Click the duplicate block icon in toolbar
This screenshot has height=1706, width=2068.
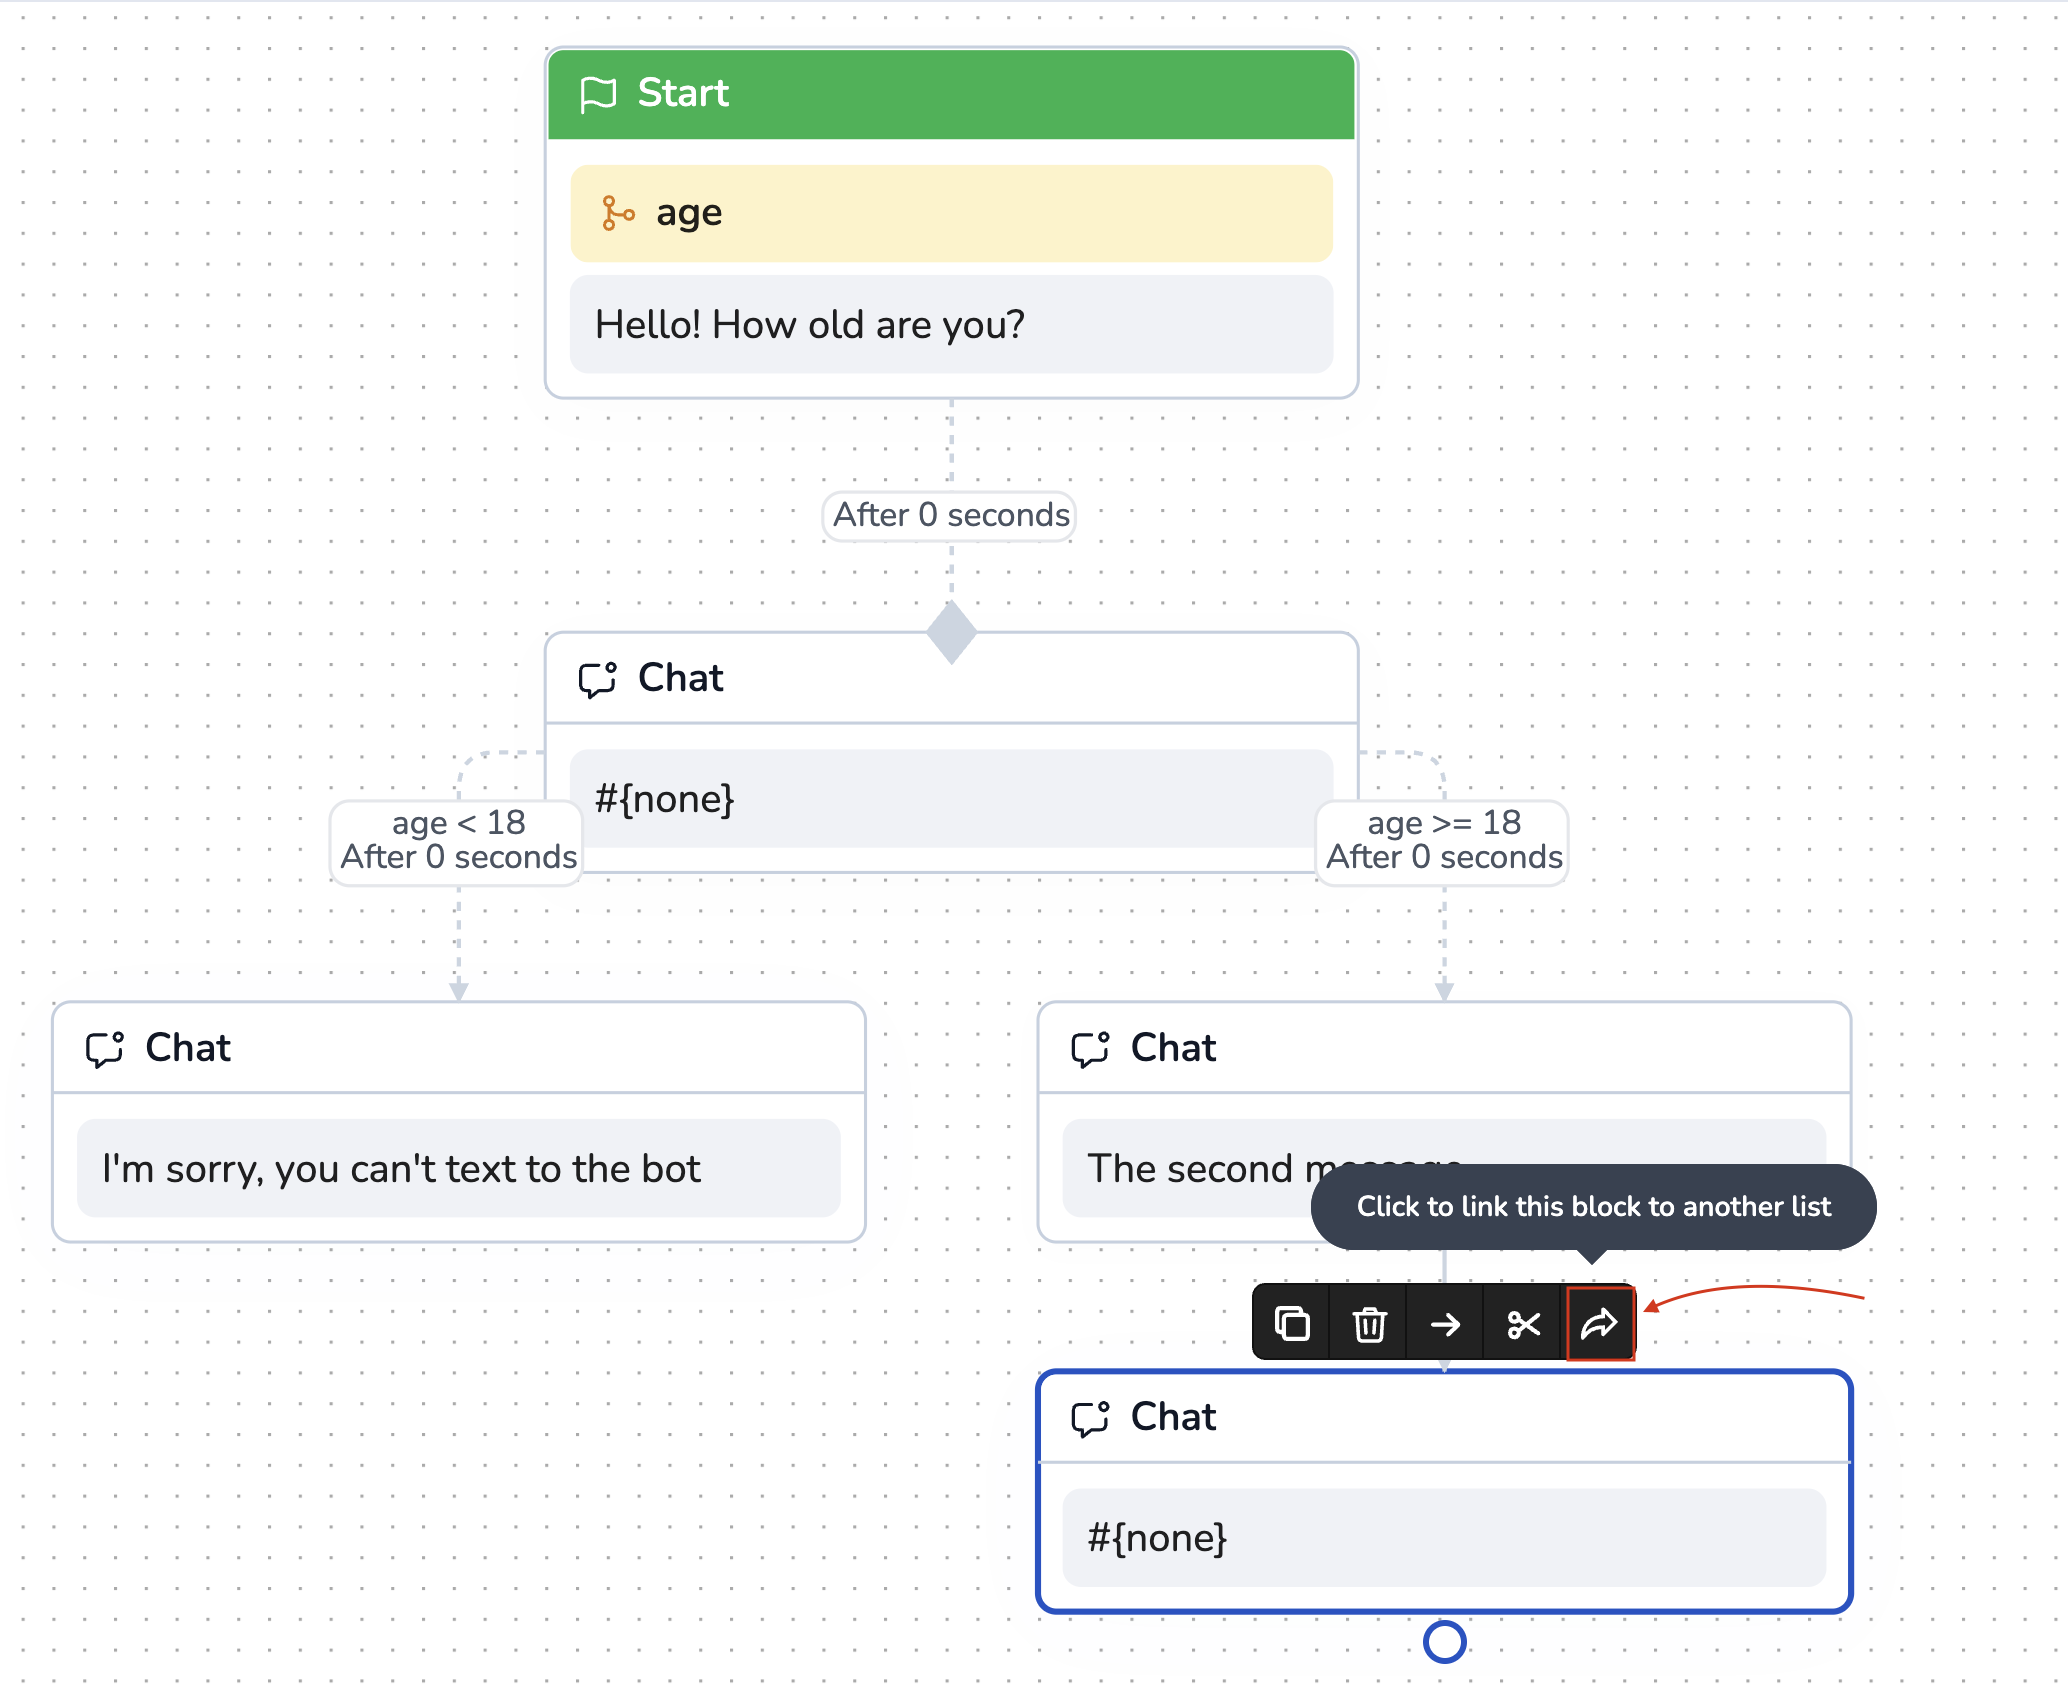click(1292, 1324)
